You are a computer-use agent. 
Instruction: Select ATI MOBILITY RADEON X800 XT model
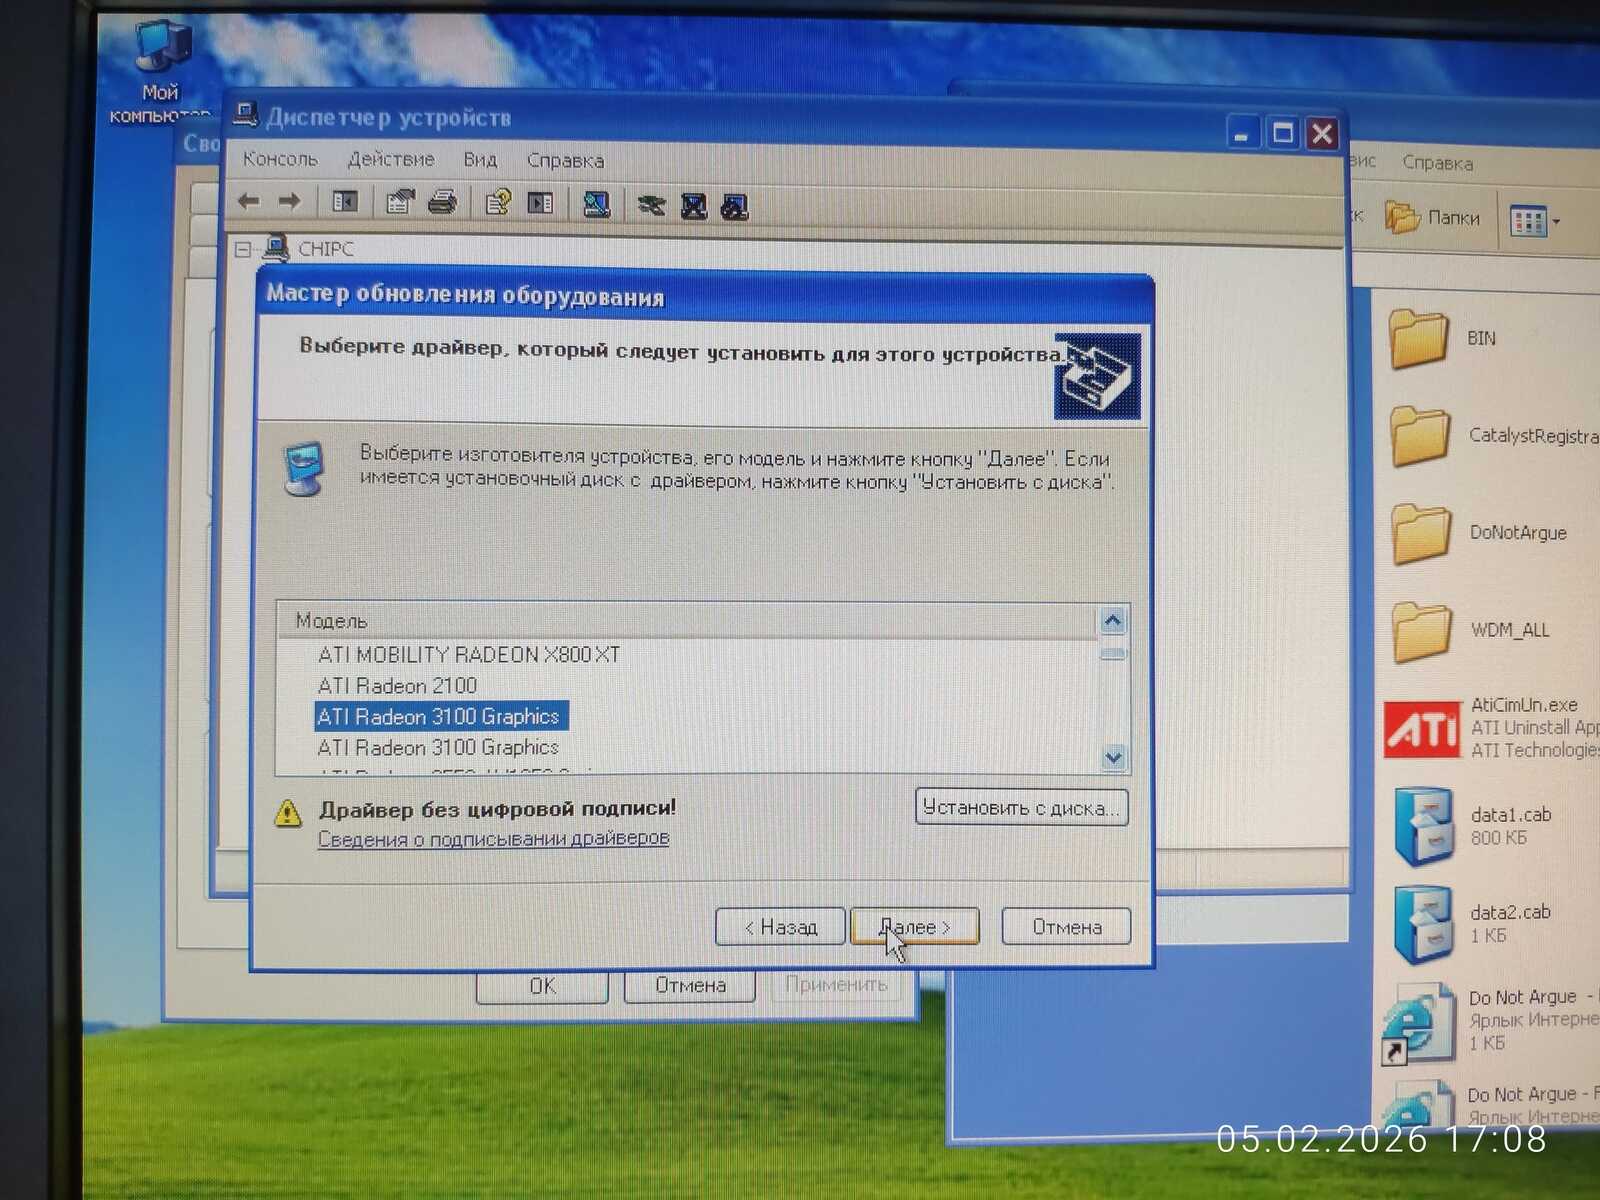click(x=469, y=655)
